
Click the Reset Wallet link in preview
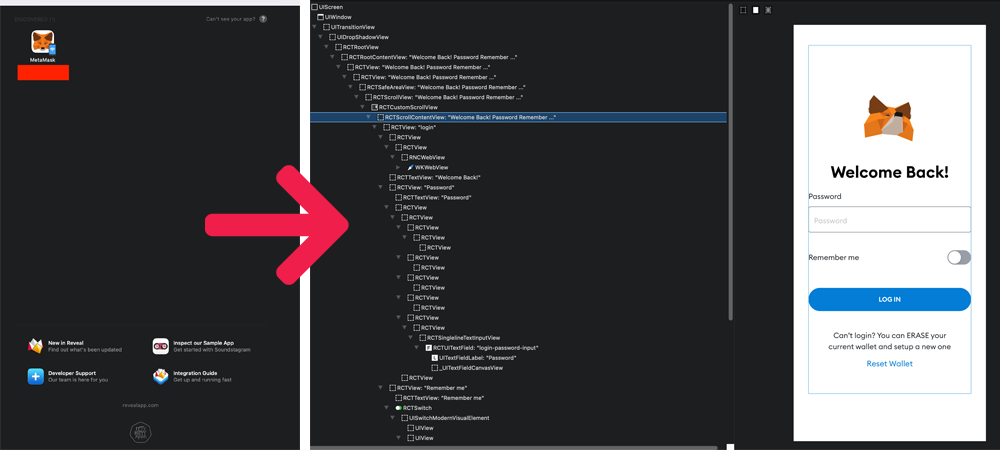pyautogui.click(x=890, y=363)
